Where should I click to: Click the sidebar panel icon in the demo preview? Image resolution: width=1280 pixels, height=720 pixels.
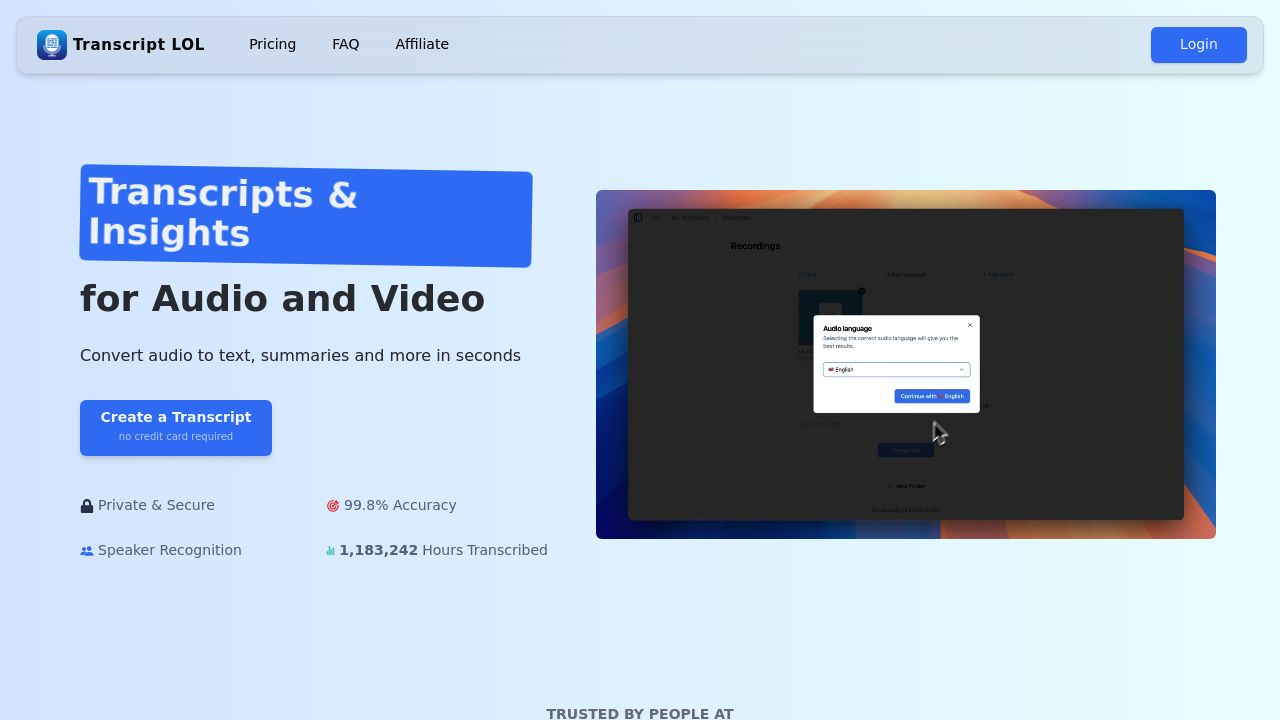pos(638,217)
